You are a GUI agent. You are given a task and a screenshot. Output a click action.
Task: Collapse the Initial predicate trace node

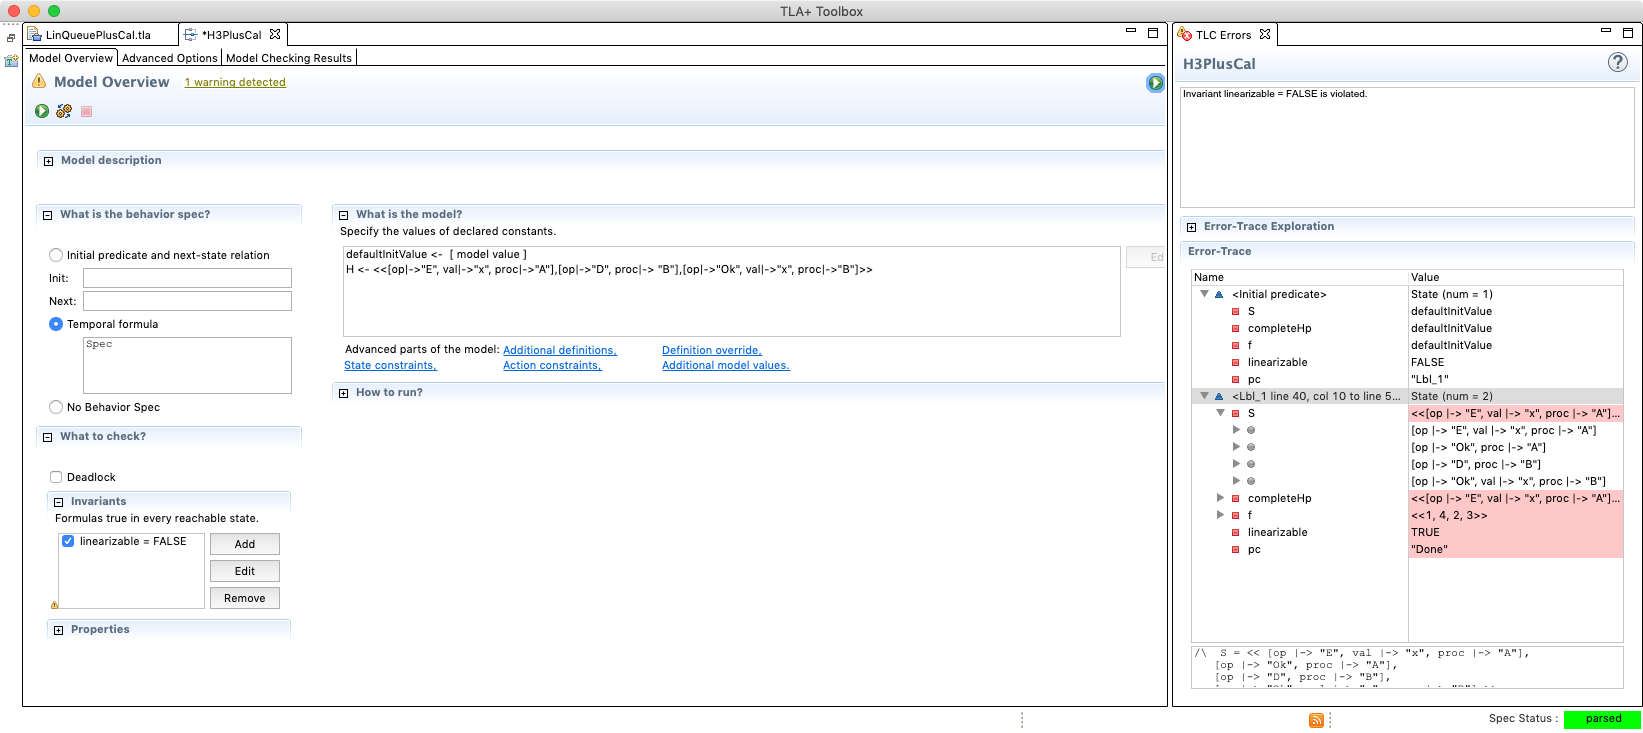(x=1204, y=294)
